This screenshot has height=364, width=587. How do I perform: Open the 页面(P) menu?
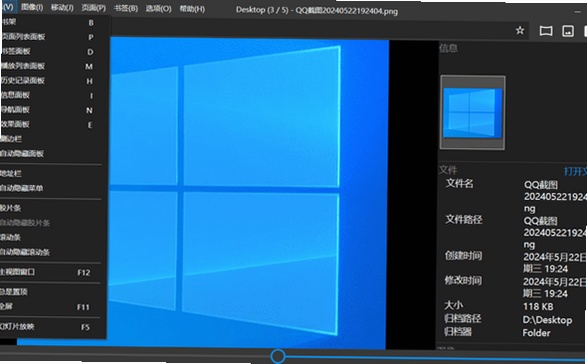point(94,8)
